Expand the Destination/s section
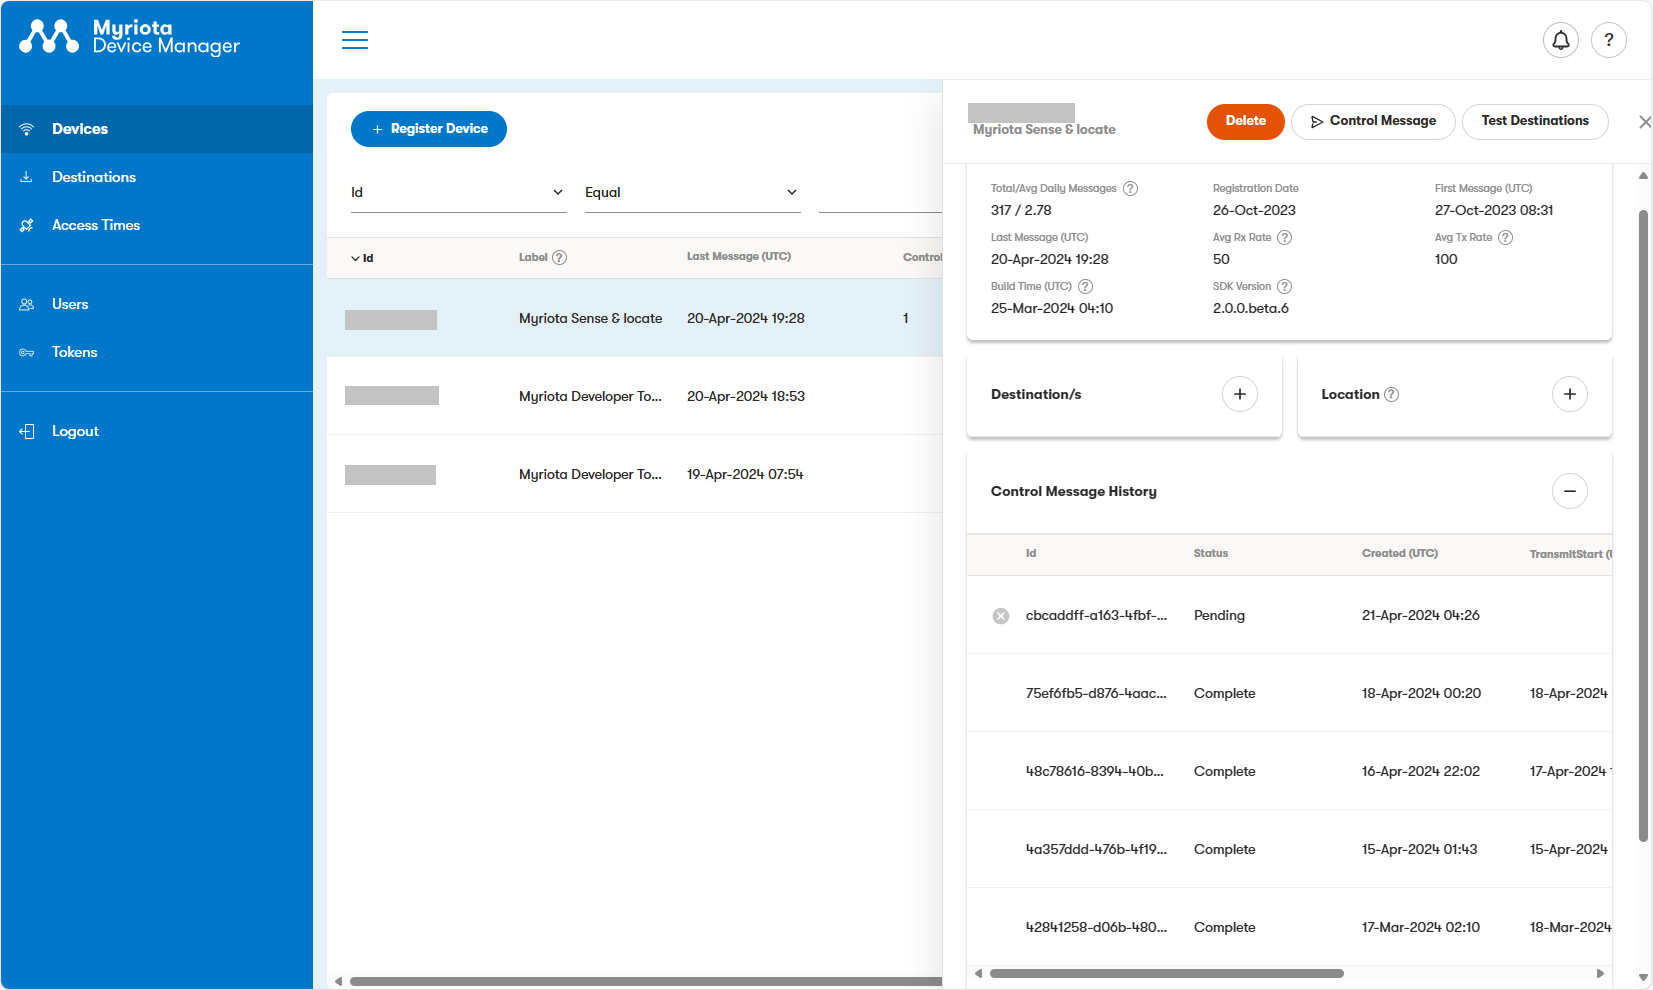 pyautogui.click(x=1239, y=394)
